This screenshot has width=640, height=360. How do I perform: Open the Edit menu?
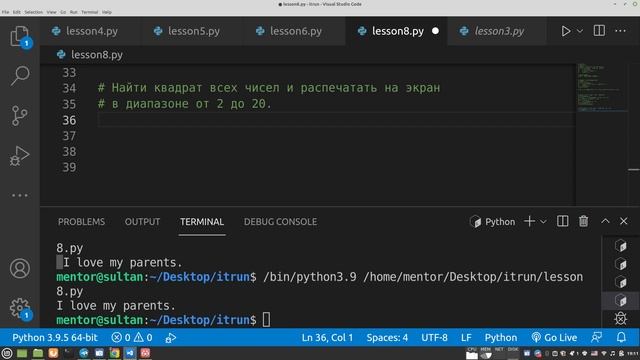coord(16,12)
